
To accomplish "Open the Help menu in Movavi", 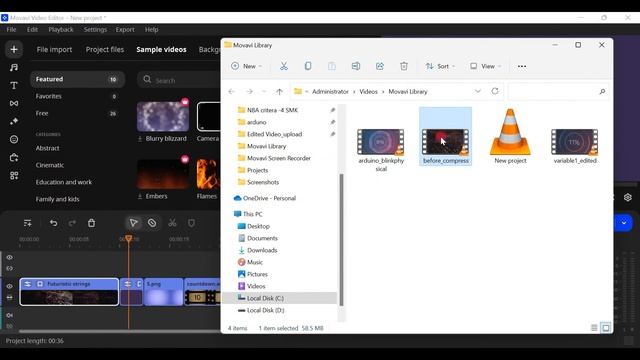I will click(151, 29).
